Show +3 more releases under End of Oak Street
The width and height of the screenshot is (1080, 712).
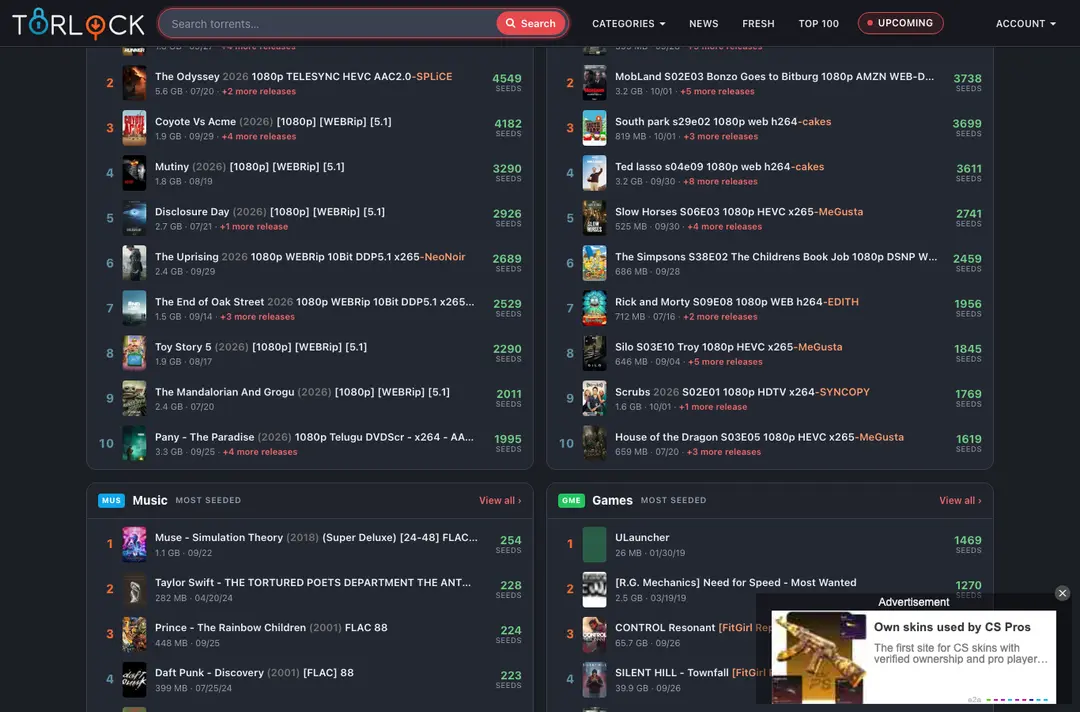point(257,317)
